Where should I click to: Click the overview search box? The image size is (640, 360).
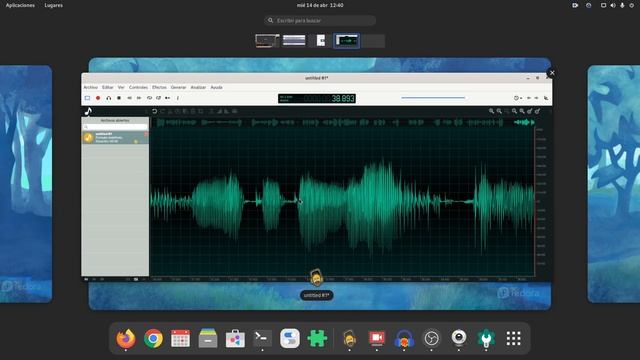320,20
